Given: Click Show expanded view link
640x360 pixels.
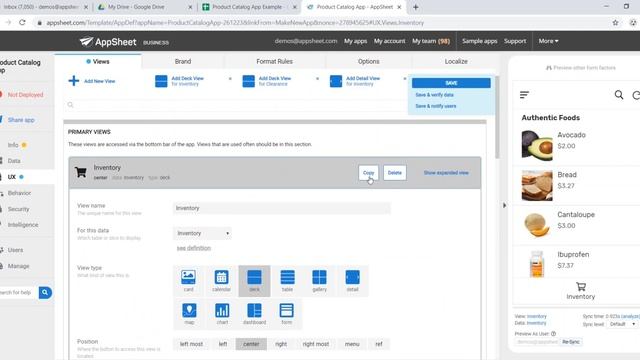Looking at the screenshot, I should click(446, 173).
